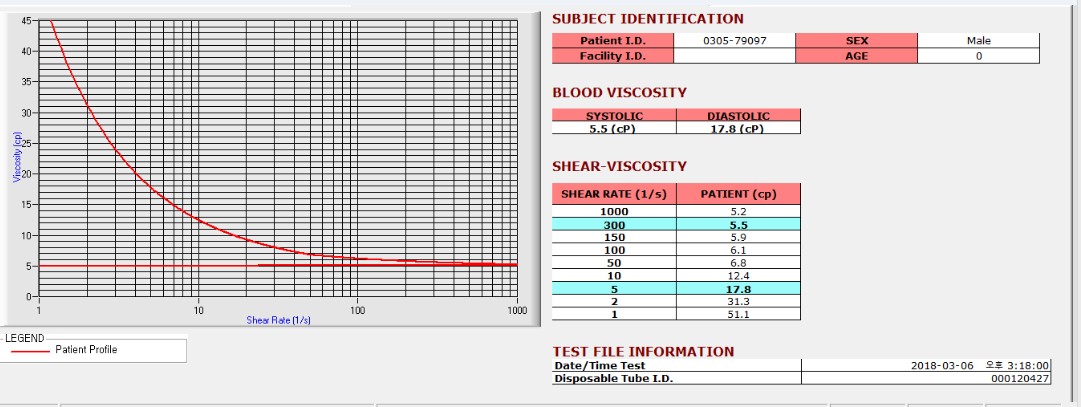Click the SHEAR RATE (1/s) column header

(x=614, y=194)
